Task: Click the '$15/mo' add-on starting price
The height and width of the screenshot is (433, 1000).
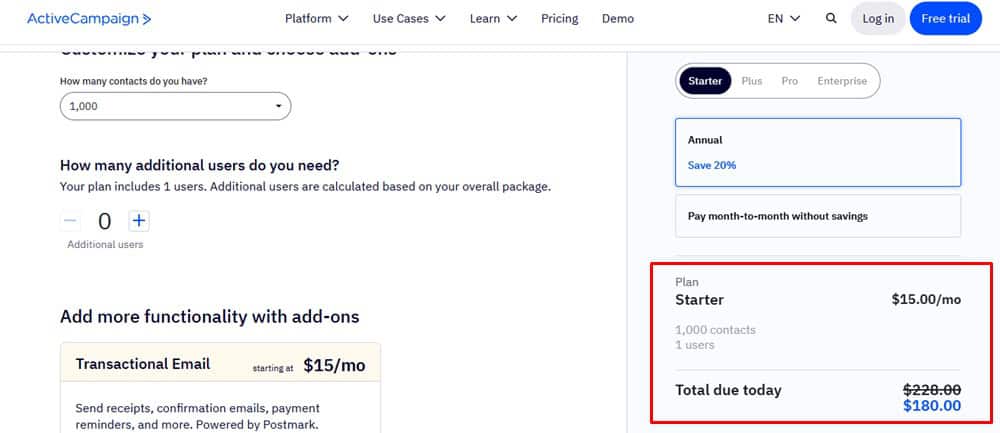Action: click(x=334, y=365)
